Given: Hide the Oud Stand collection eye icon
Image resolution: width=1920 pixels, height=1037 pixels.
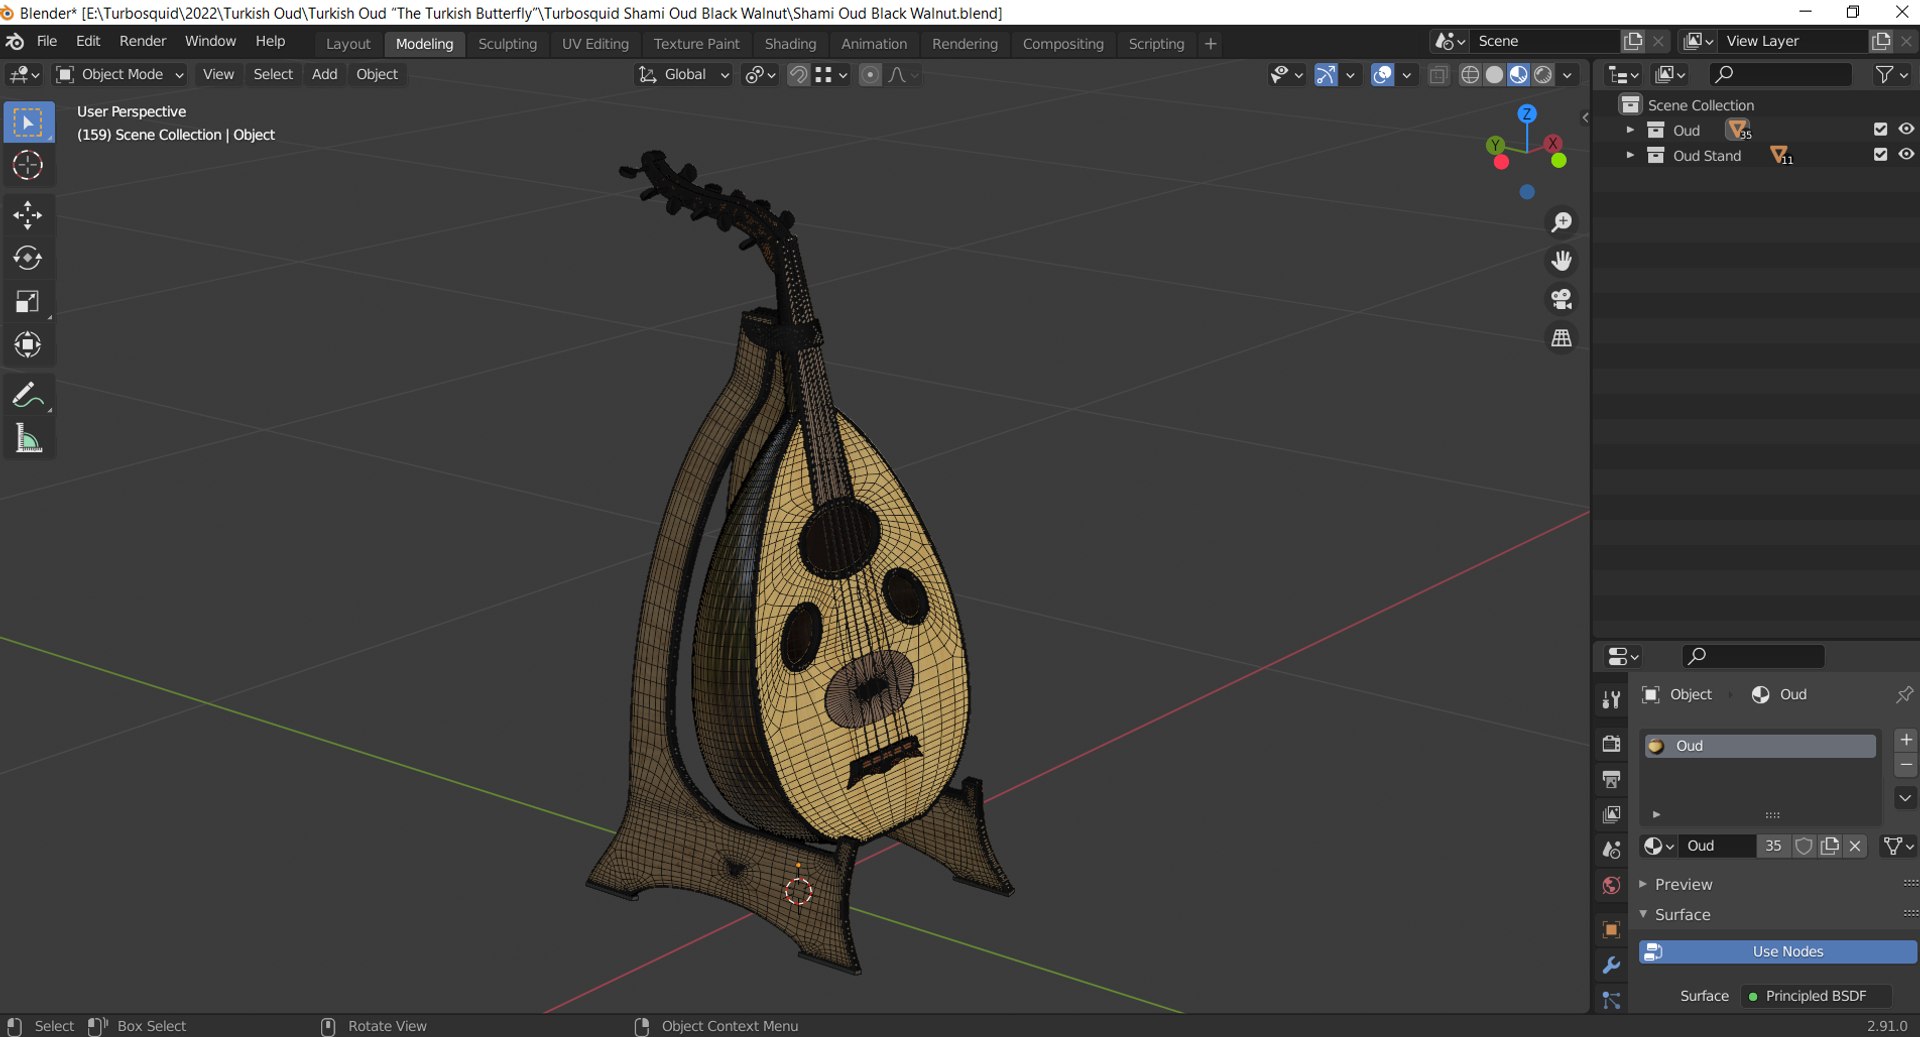Looking at the screenshot, I should (x=1906, y=154).
